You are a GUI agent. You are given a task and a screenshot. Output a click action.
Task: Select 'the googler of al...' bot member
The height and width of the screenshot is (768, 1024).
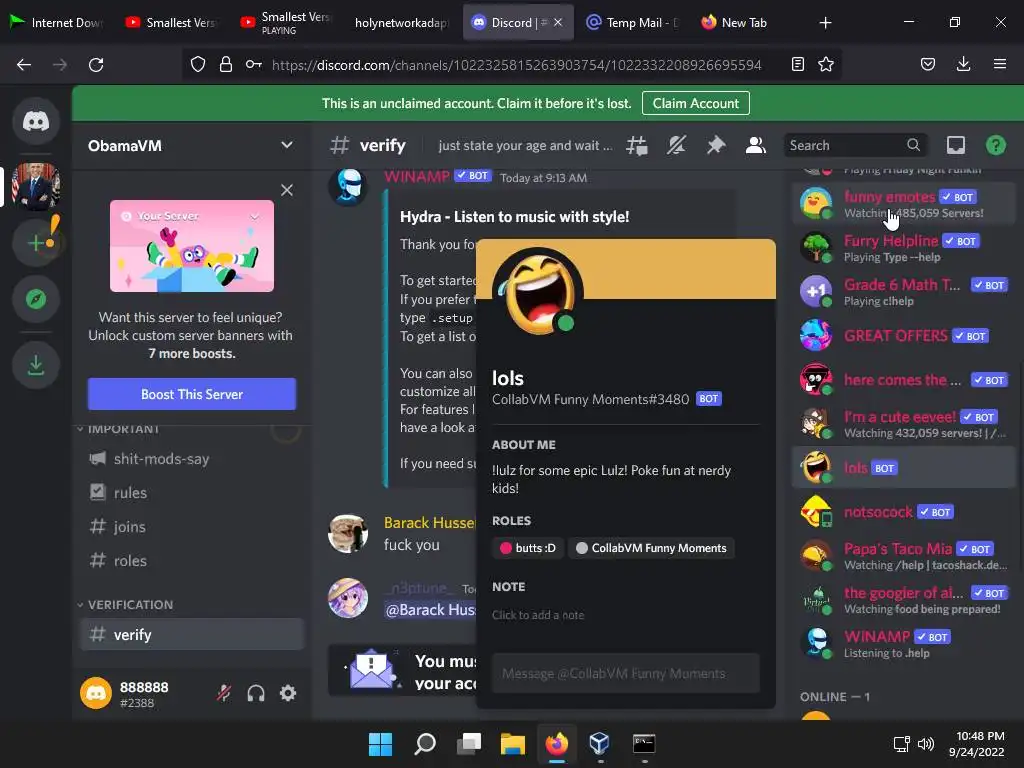click(x=904, y=600)
